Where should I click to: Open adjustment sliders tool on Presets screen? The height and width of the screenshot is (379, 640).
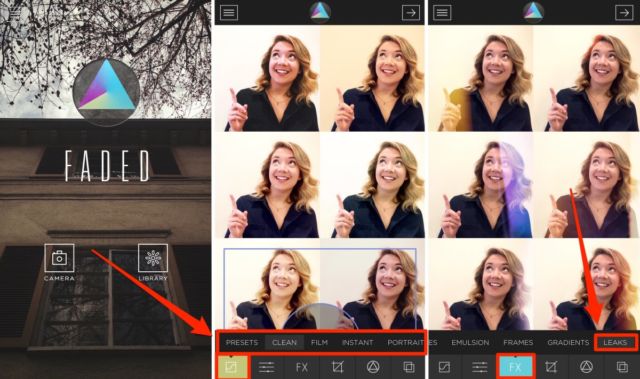click(x=267, y=367)
